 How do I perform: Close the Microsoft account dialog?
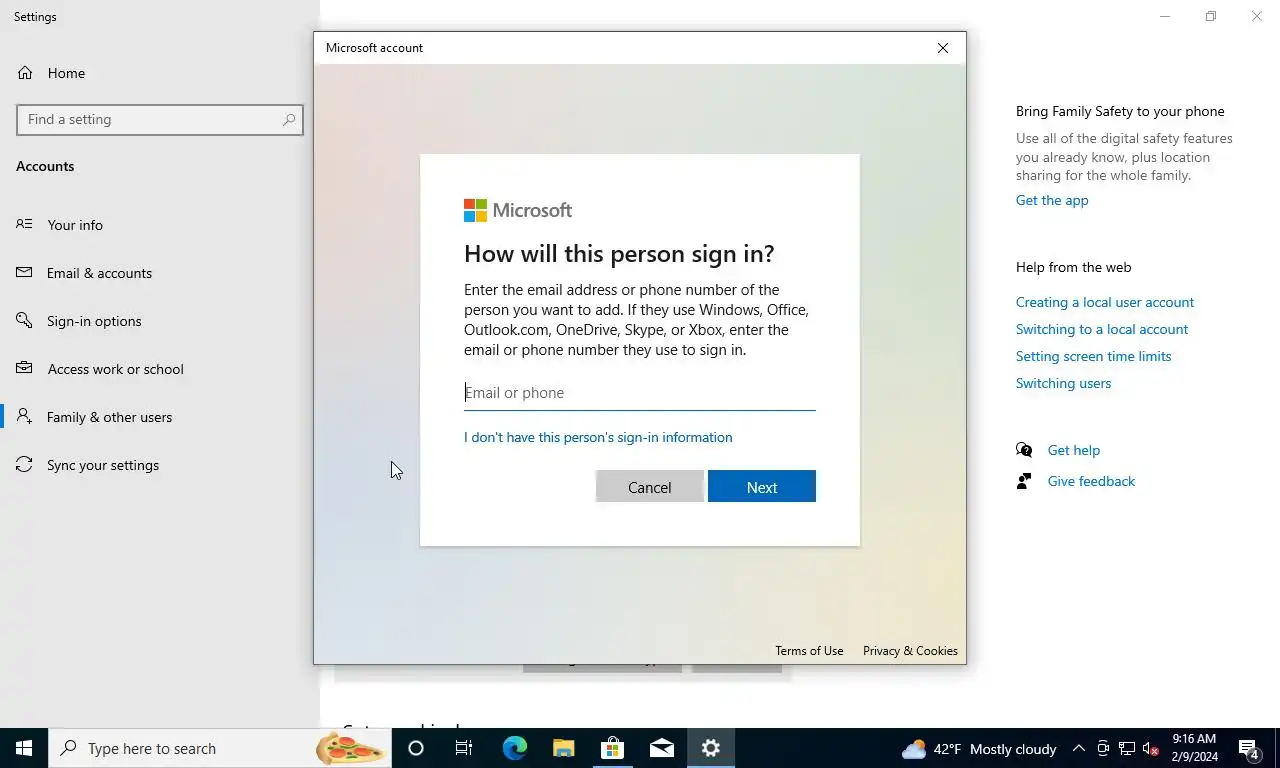942,48
